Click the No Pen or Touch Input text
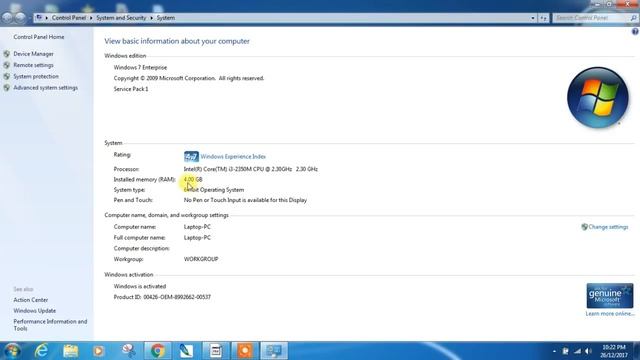 245,200
